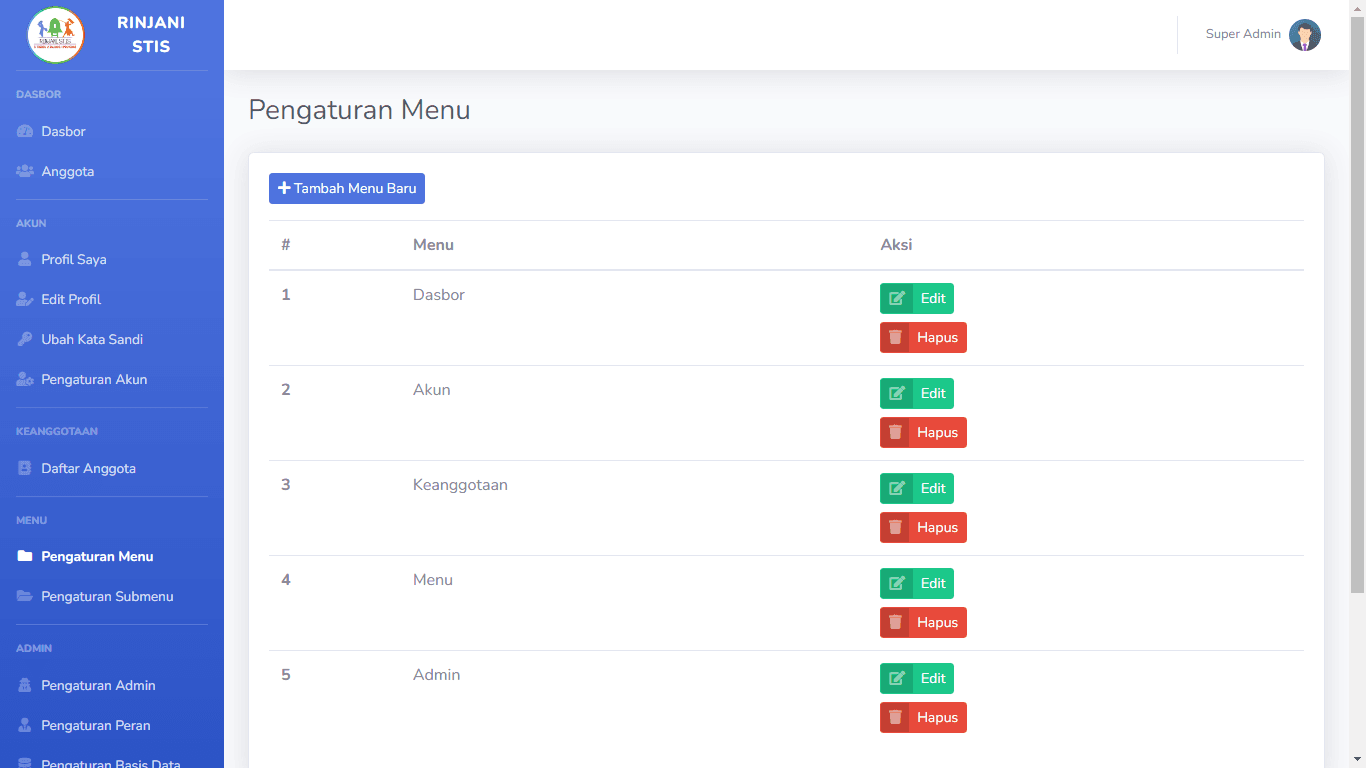Navigate to Pengaturan Peran

(x=95, y=726)
